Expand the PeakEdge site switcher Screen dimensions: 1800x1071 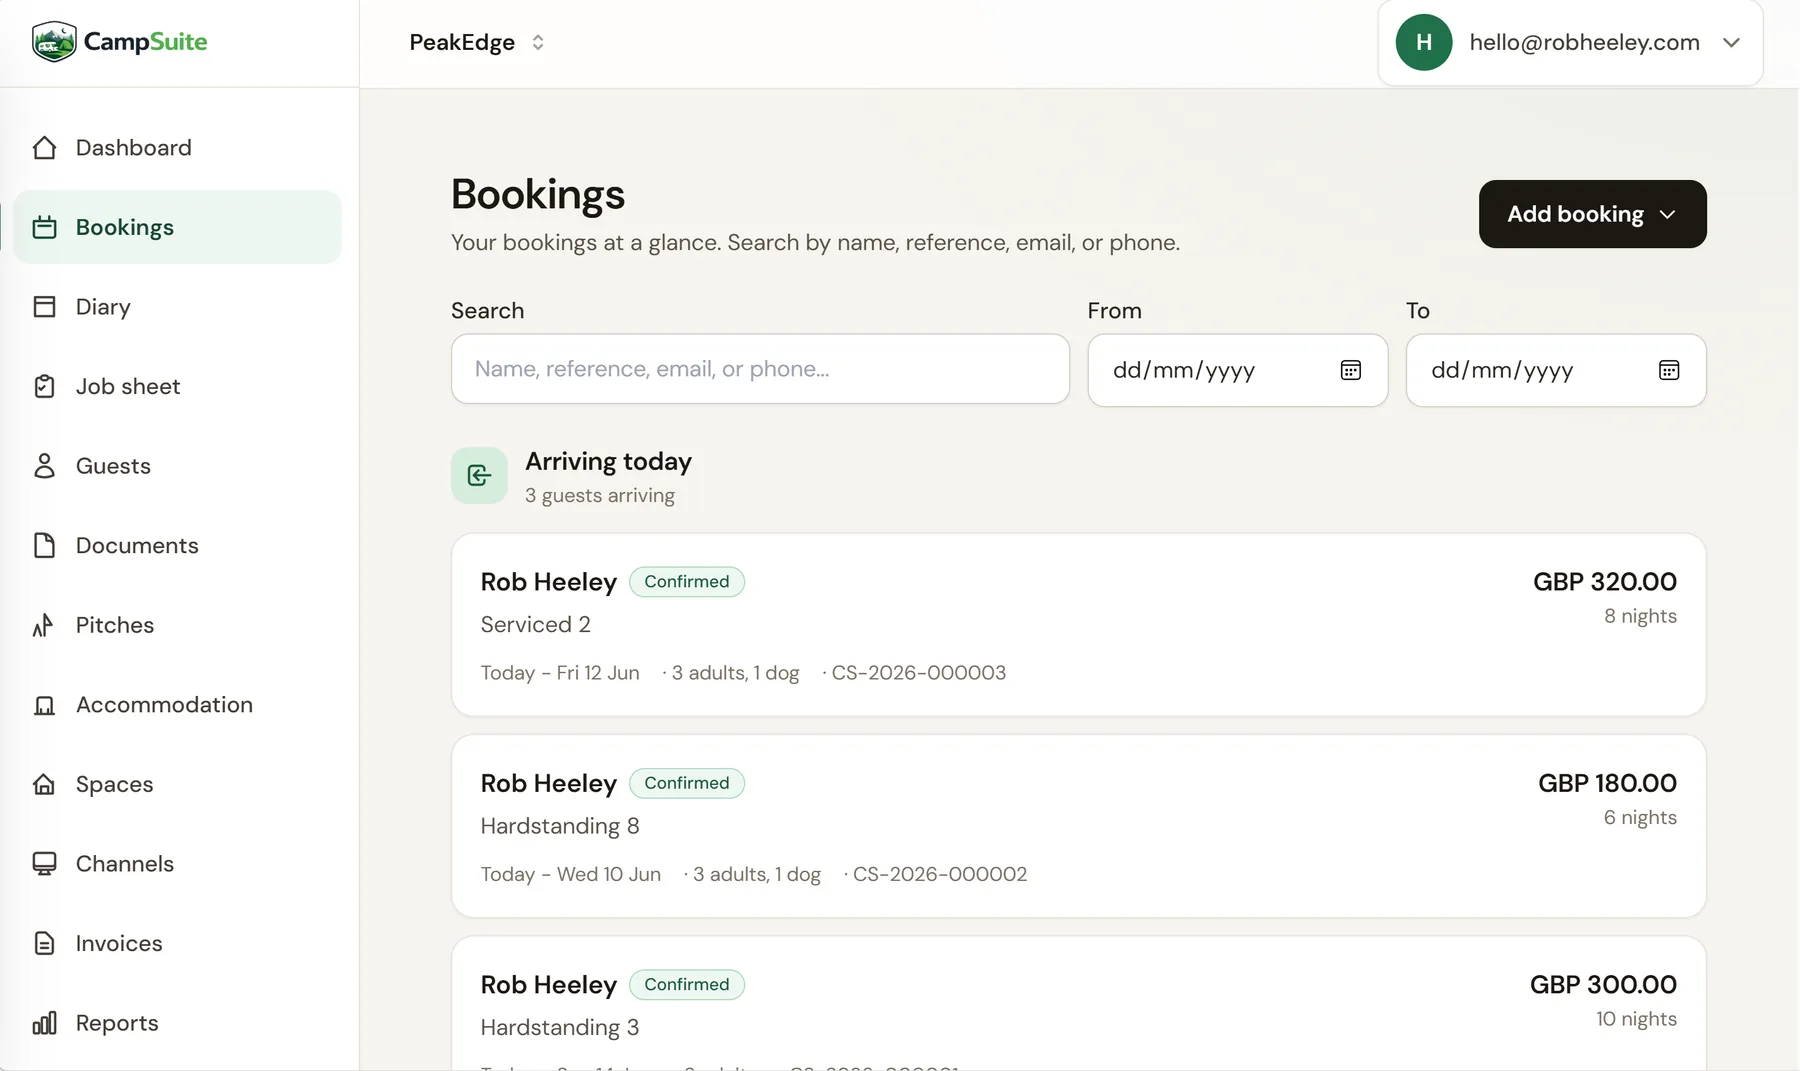coord(477,42)
